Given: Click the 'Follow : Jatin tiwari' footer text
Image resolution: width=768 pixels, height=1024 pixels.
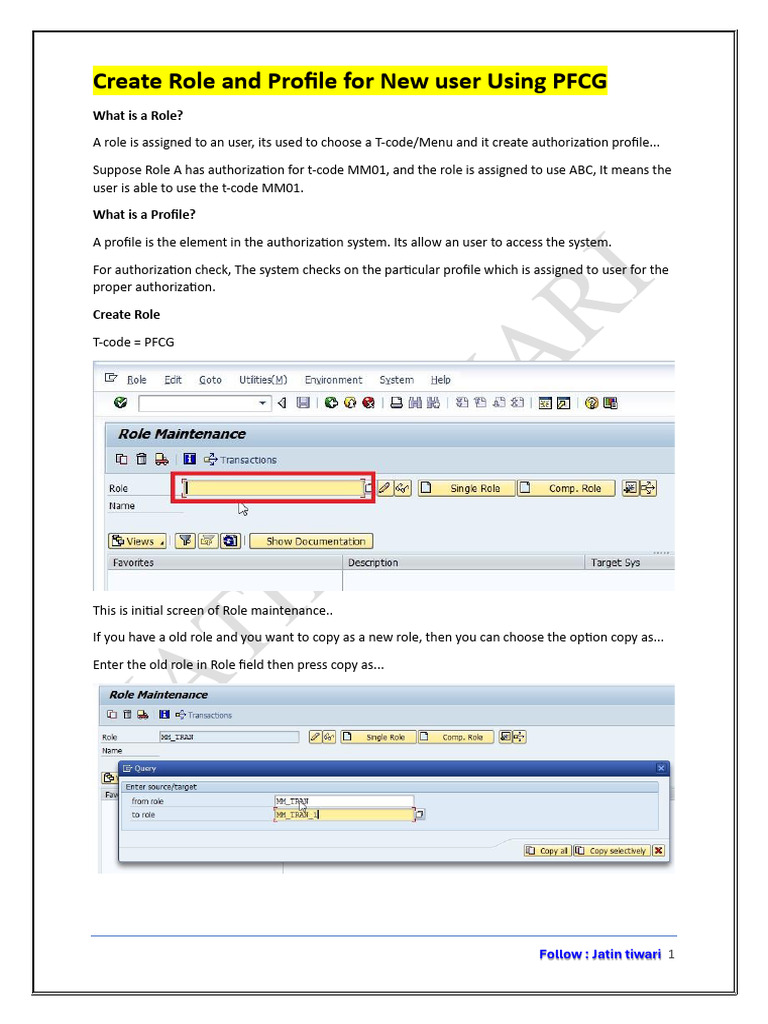Looking at the screenshot, I should [x=600, y=954].
